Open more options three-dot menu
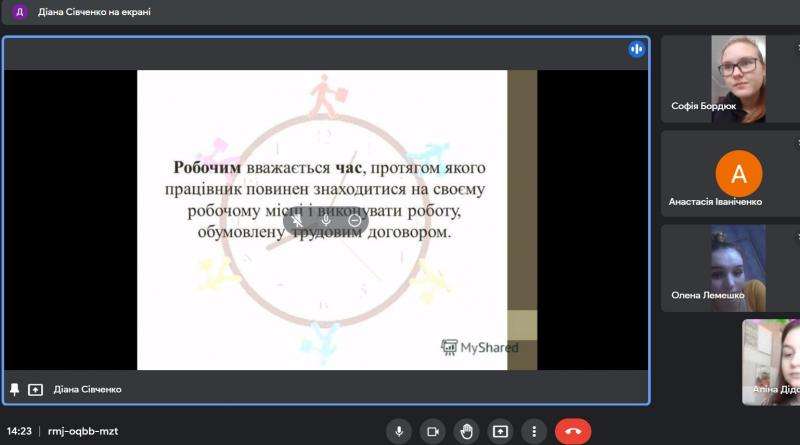This screenshot has height=445, width=800. click(x=532, y=431)
